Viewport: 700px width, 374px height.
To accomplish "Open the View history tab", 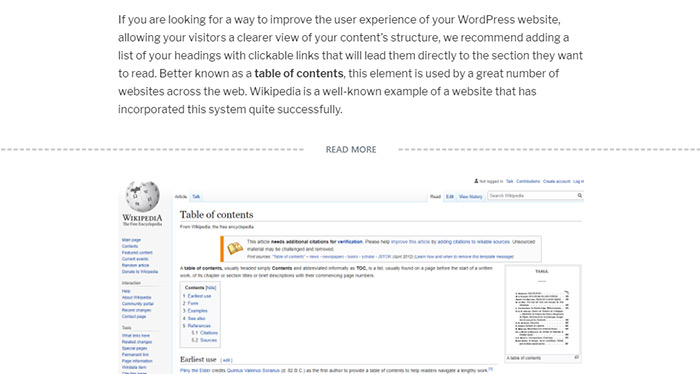I will click(471, 196).
